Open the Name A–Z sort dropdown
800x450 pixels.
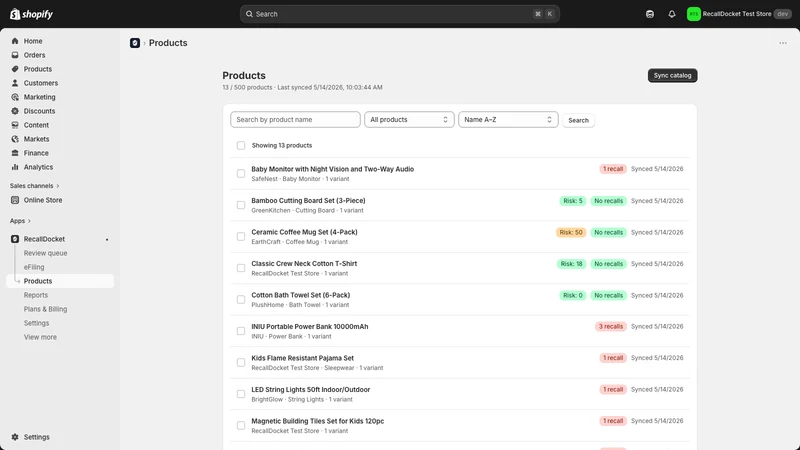coord(508,120)
